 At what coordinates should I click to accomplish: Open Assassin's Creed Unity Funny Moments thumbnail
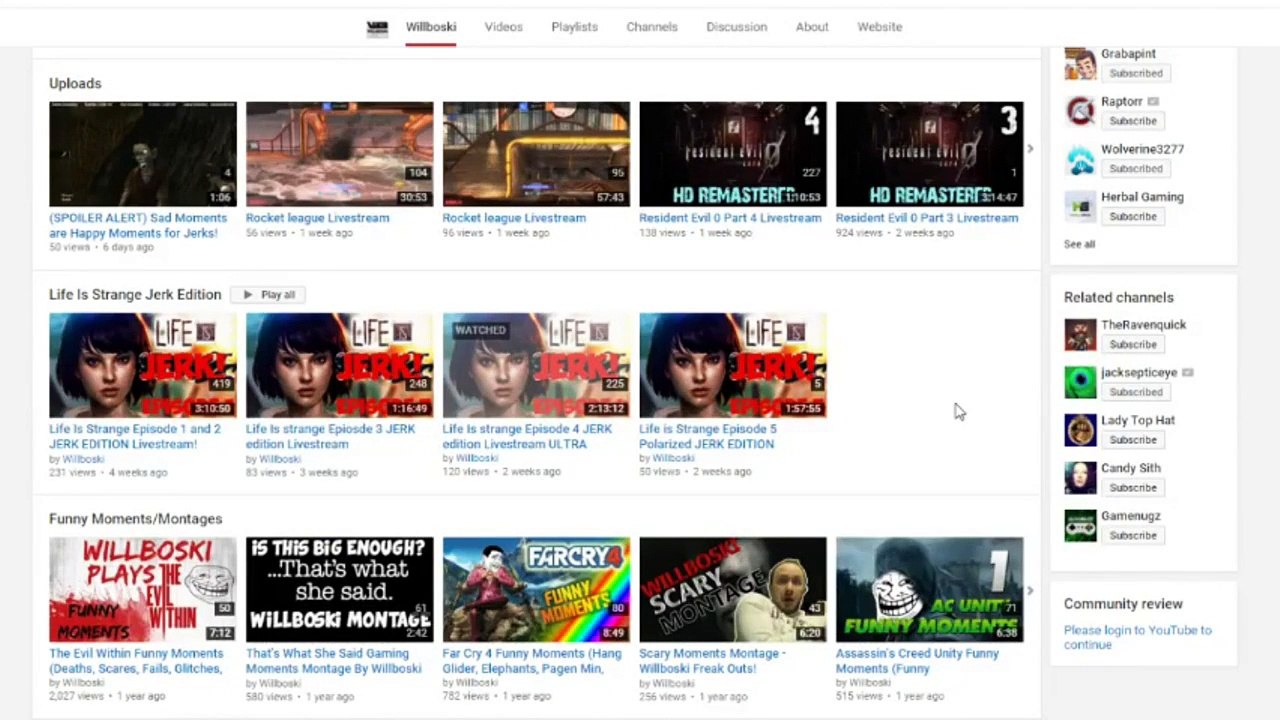930,590
